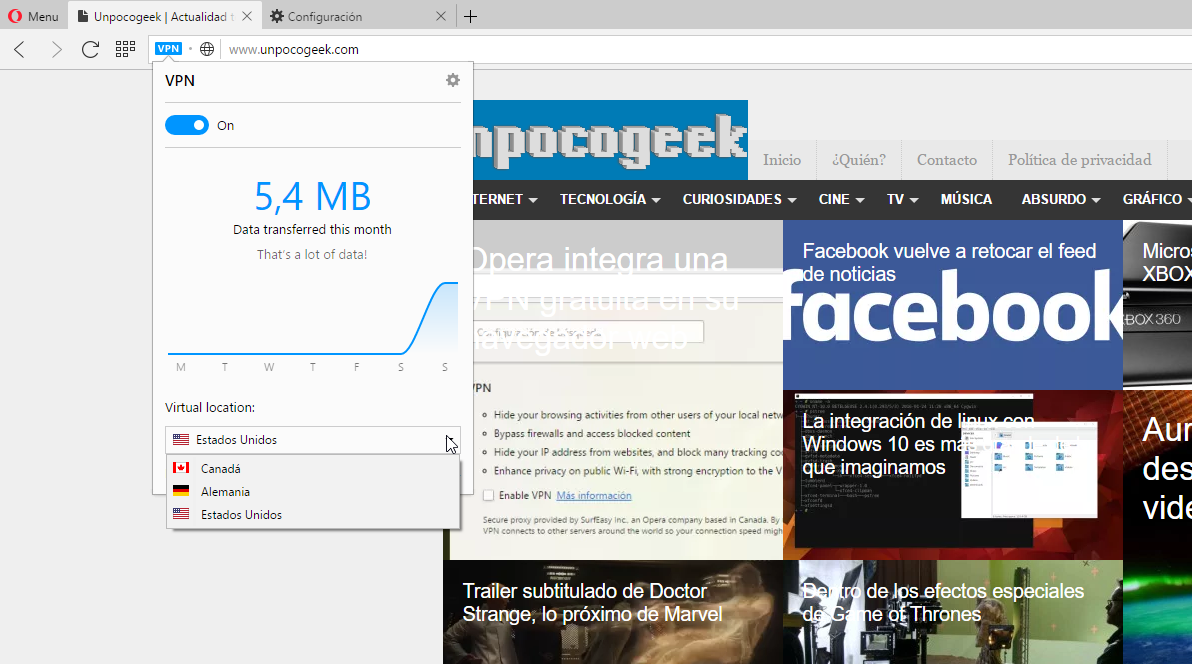Screen dimensions: 1192x664
Task: Open the Linux con Windows 10 article
Action: (x=953, y=475)
